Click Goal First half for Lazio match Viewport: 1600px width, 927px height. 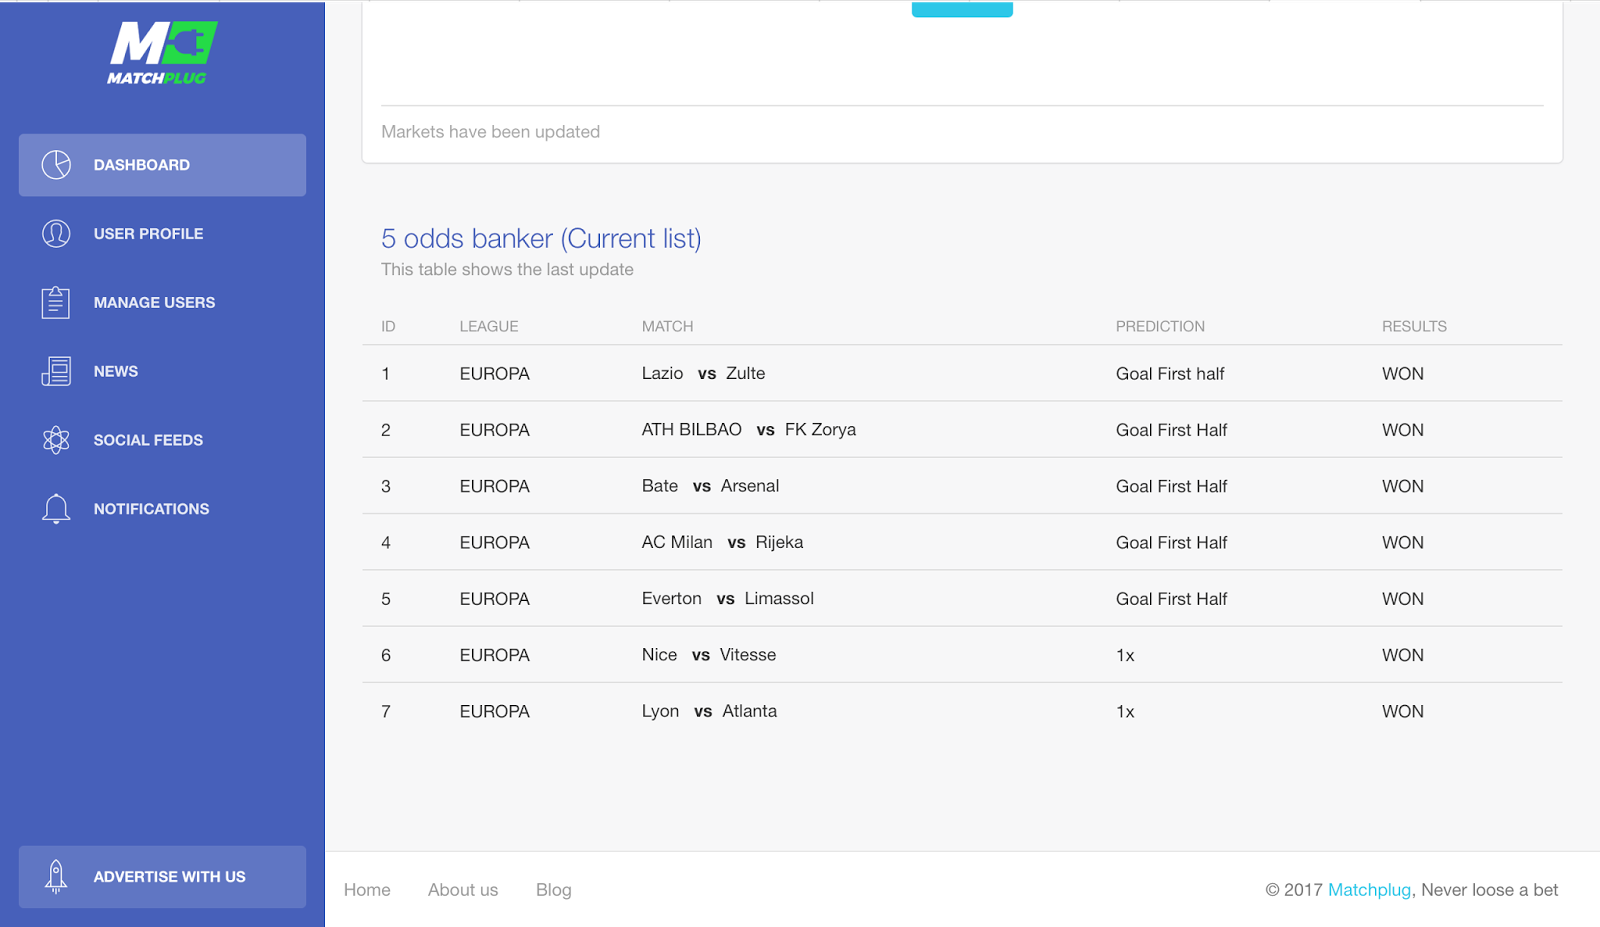pyautogui.click(x=1170, y=373)
